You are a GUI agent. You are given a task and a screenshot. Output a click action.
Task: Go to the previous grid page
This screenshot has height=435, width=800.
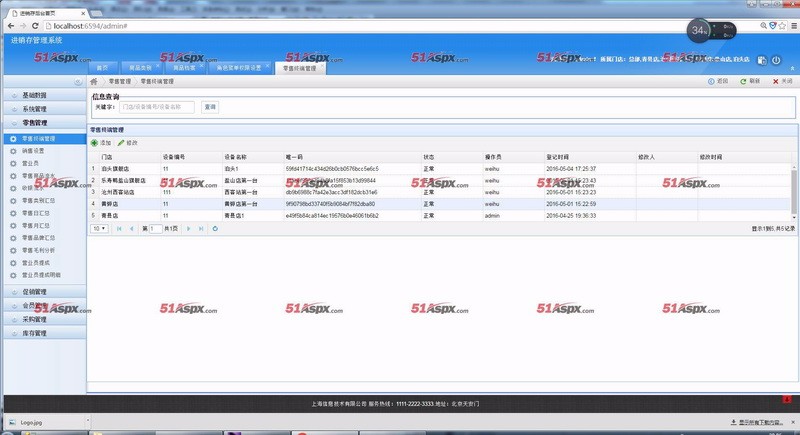pyautogui.click(x=132, y=228)
